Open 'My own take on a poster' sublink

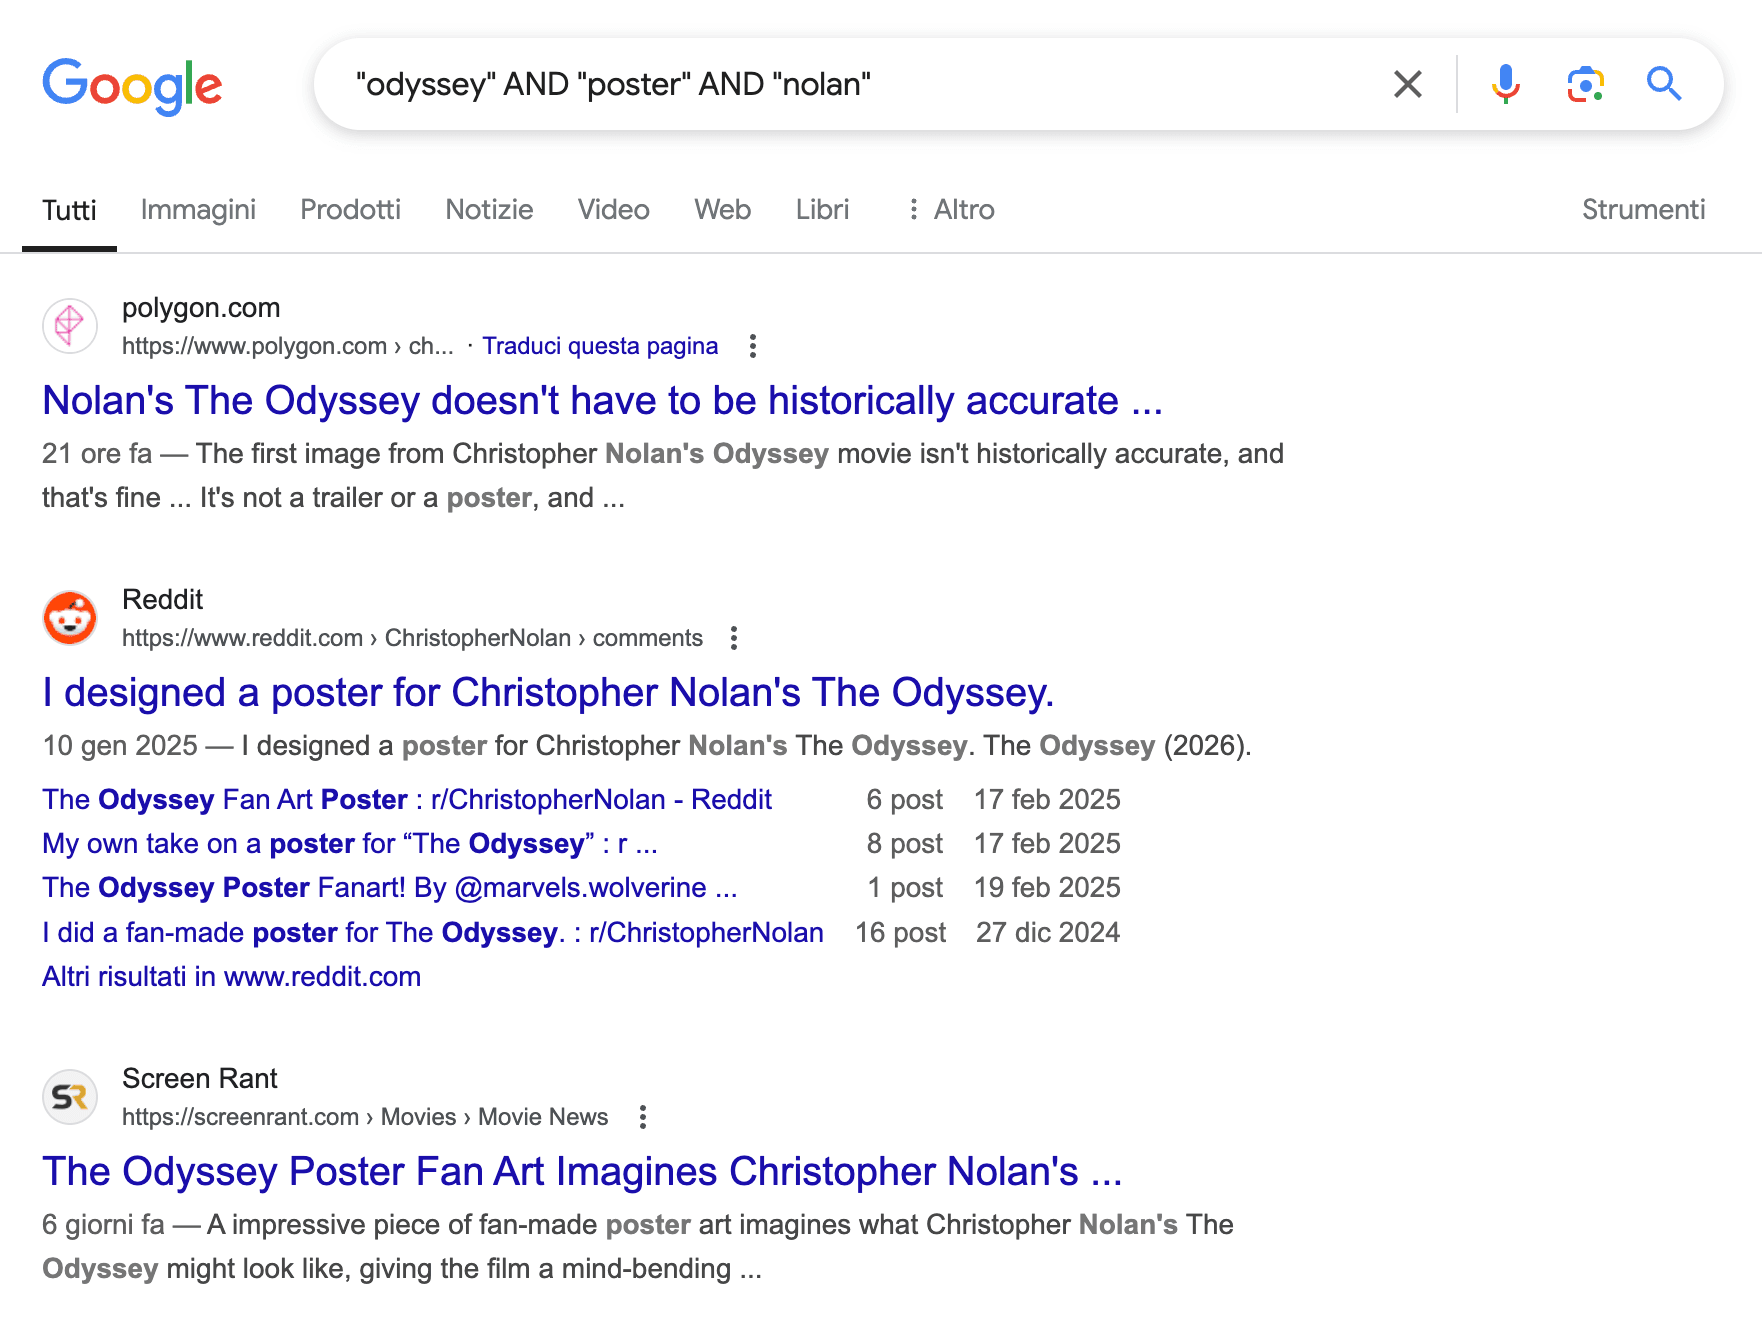point(350,844)
